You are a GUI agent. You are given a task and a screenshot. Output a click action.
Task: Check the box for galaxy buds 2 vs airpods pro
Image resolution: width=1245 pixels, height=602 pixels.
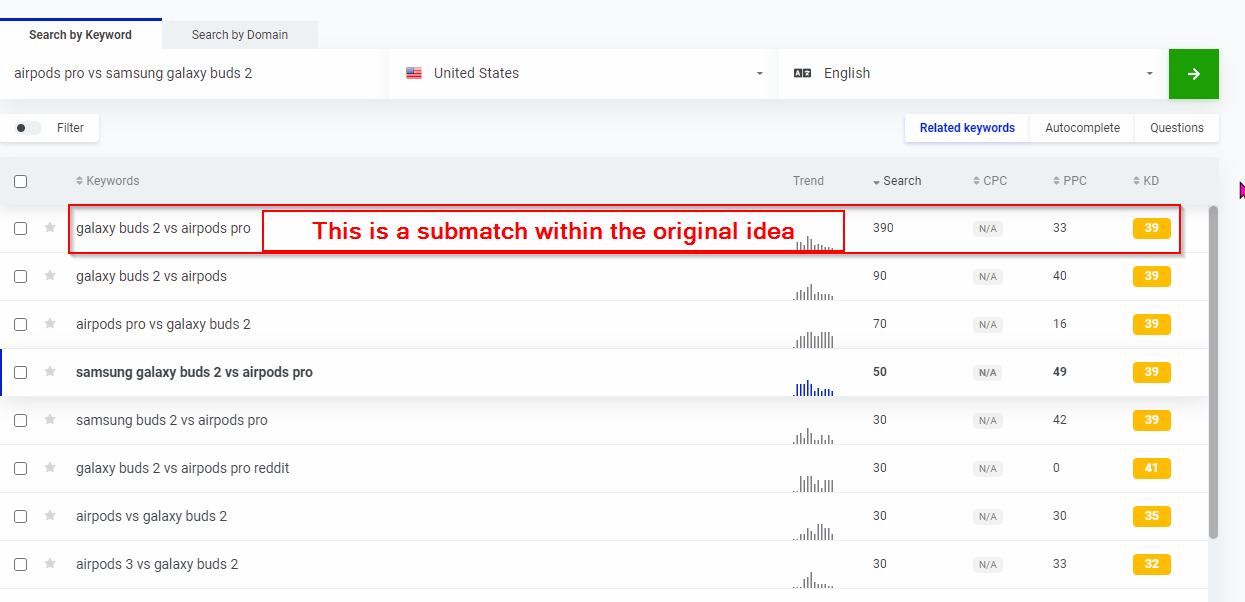20,228
